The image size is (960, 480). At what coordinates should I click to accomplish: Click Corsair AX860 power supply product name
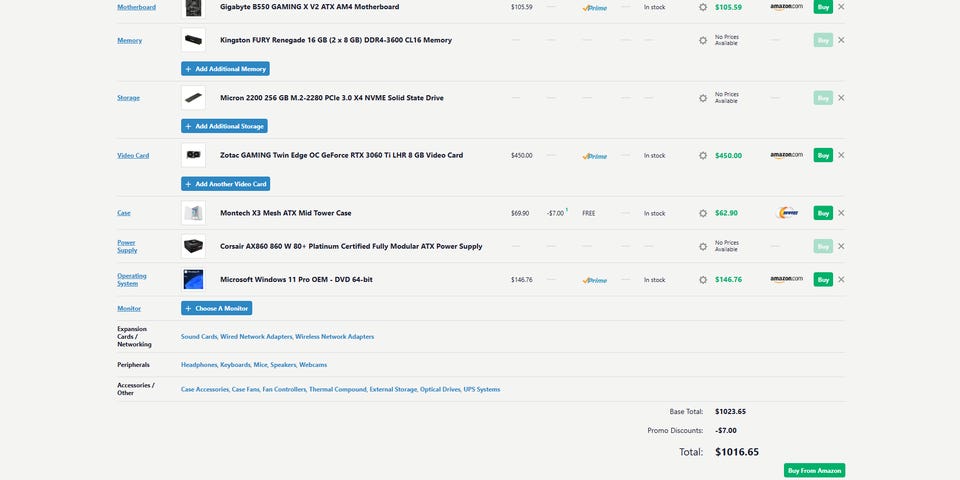click(351, 246)
